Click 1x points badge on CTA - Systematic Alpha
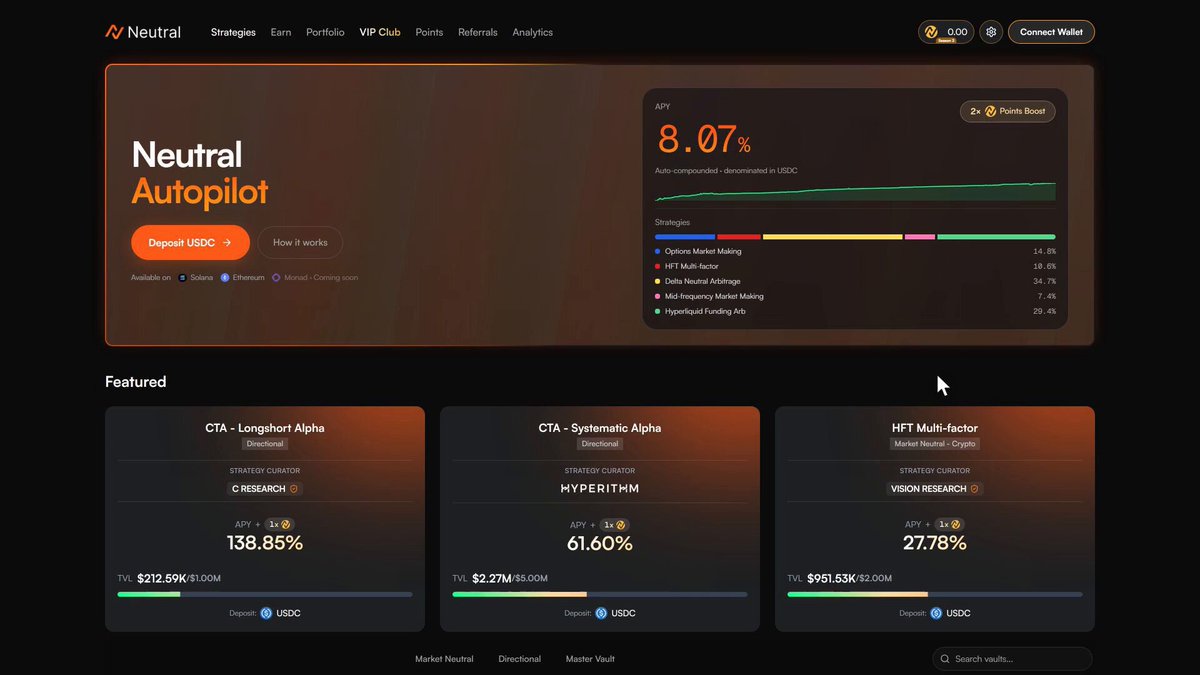Viewport: 1200px width, 675px height. 615,524
